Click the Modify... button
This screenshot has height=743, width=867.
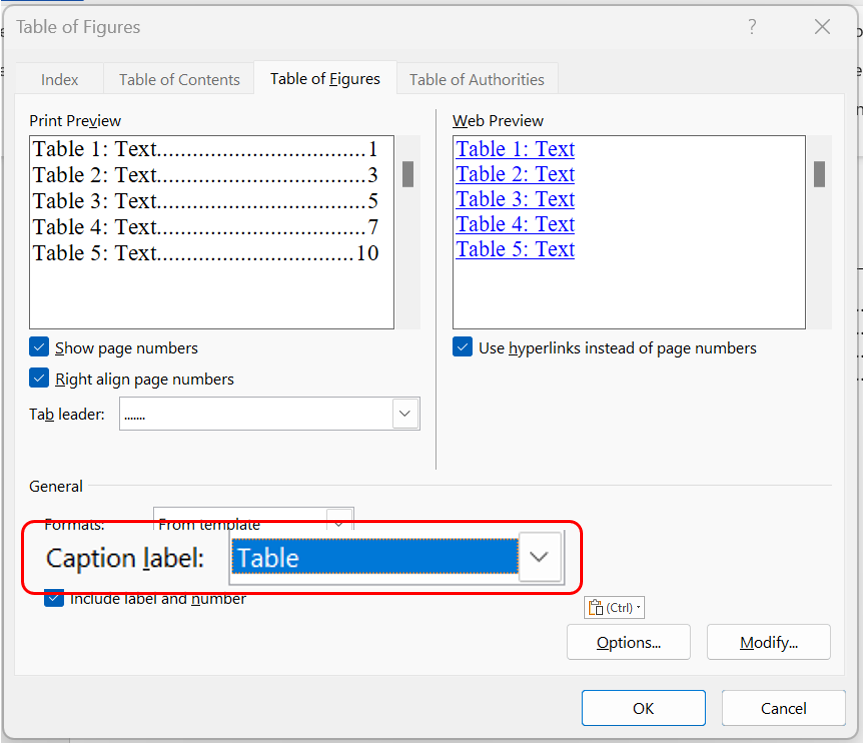tap(768, 642)
